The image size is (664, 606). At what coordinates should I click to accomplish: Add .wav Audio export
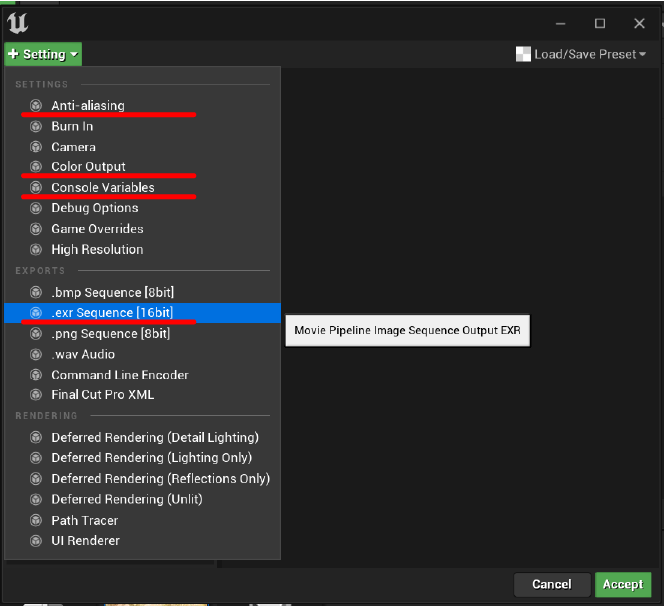pyautogui.click(x=83, y=354)
